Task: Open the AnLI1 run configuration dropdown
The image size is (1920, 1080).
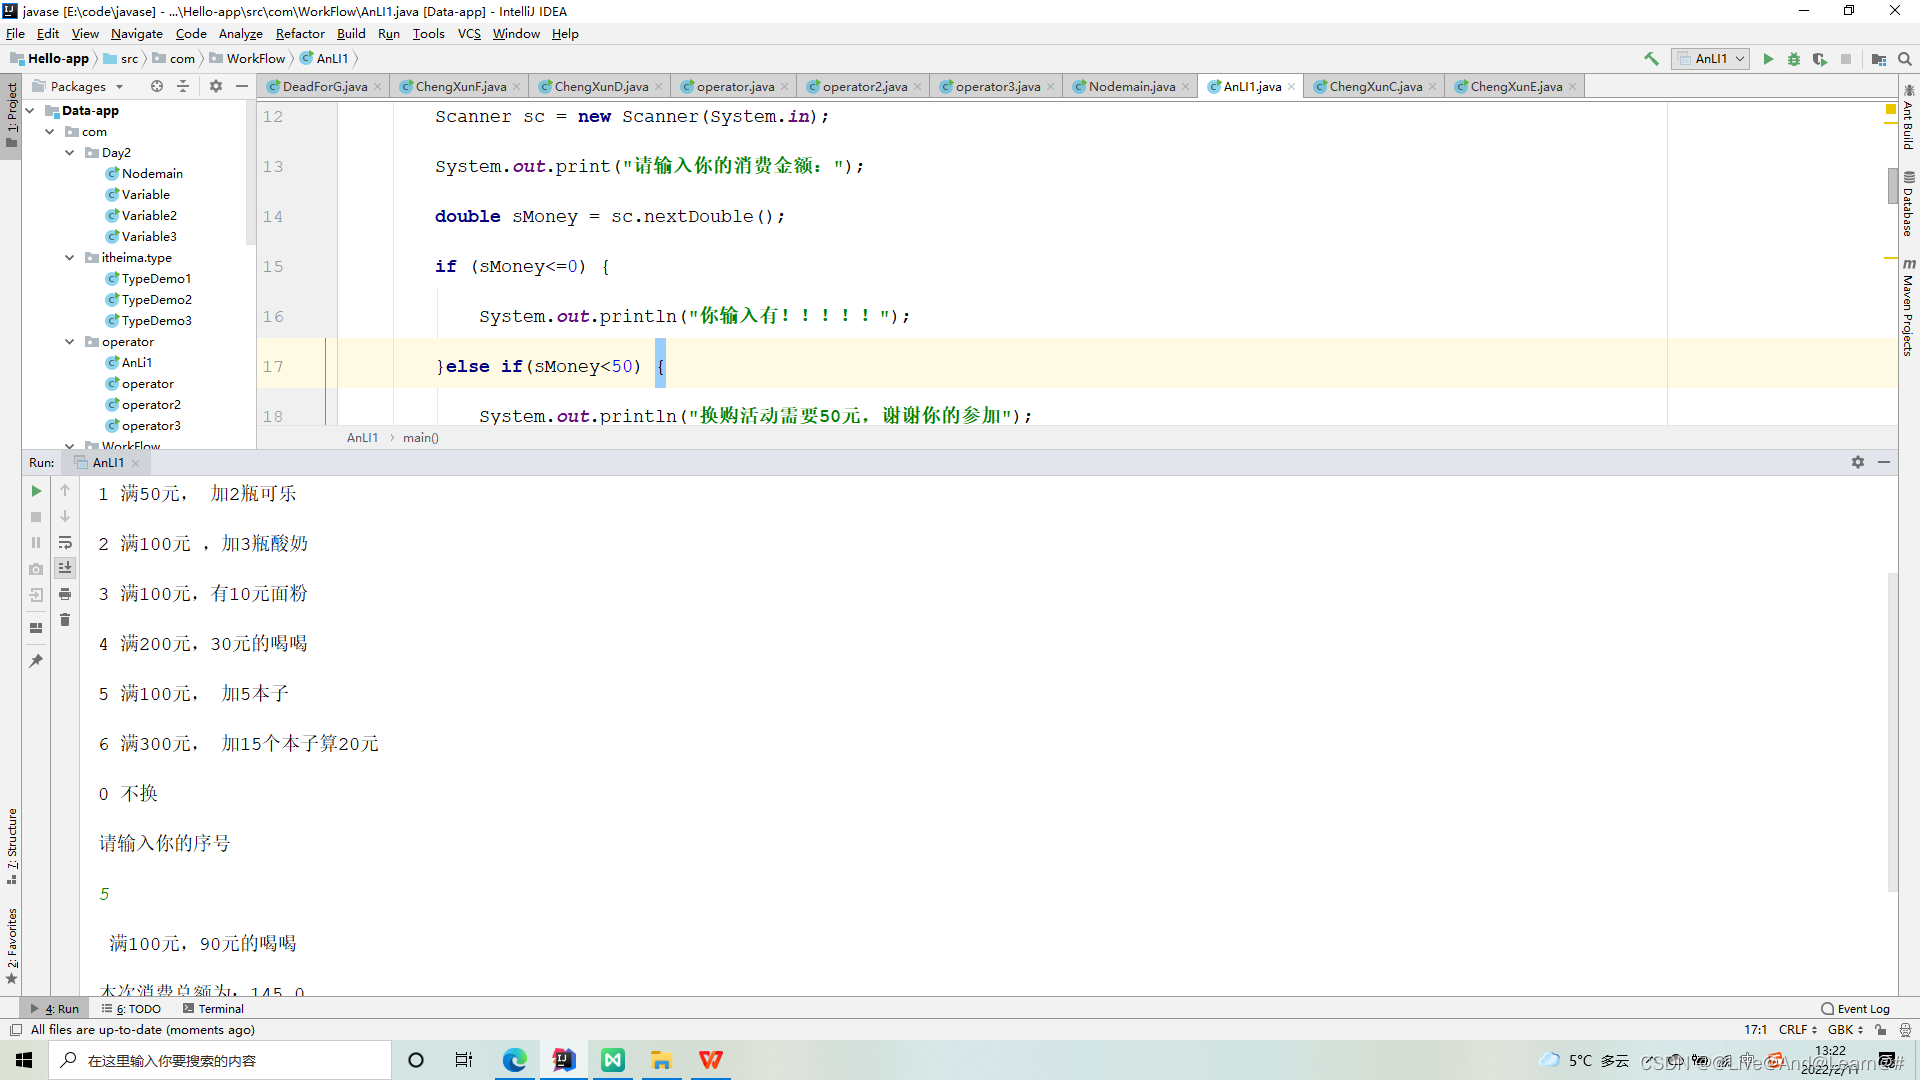Action: point(1738,58)
